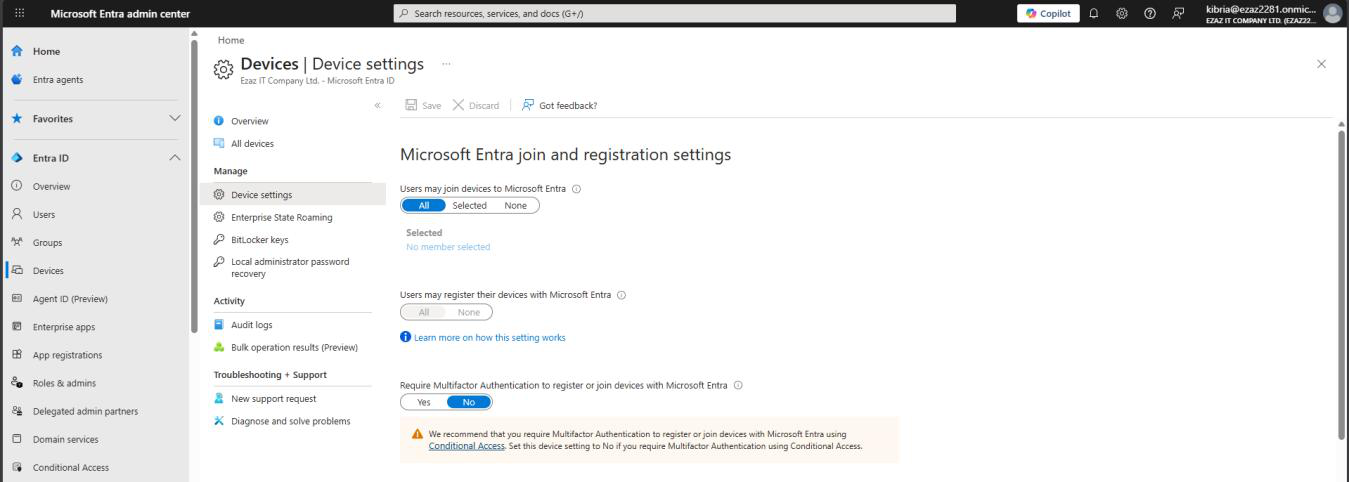Click the Discard toolbar button
The height and width of the screenshot is (482, 1349).
(476, 105)
